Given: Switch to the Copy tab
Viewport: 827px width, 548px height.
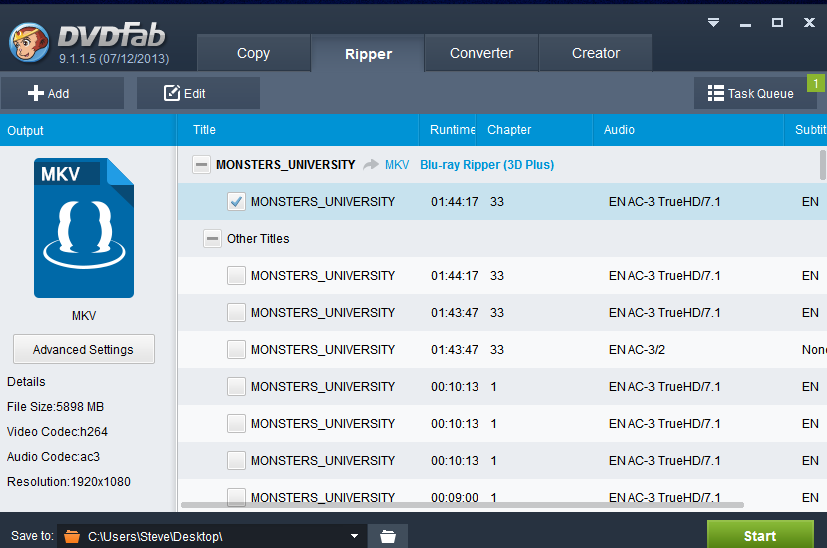Looking at the screenshot, I should point(253,53).
